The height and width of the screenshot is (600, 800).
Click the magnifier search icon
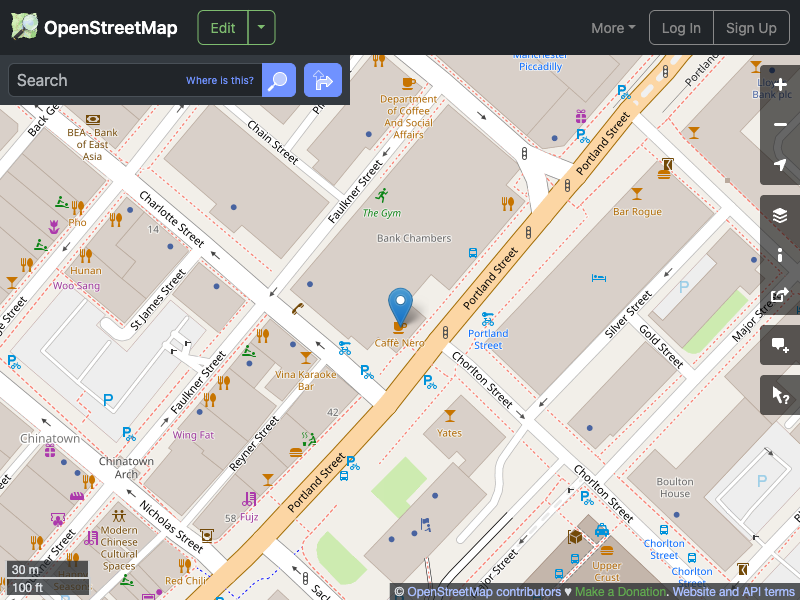278,80
